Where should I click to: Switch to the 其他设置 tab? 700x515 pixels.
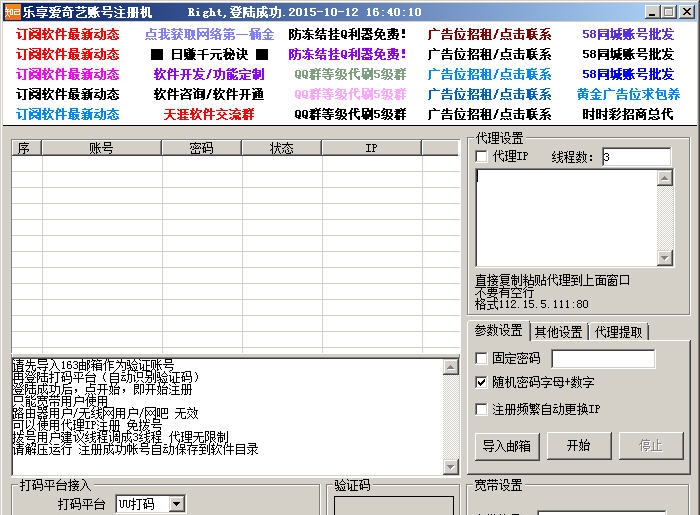click(558, 332)
